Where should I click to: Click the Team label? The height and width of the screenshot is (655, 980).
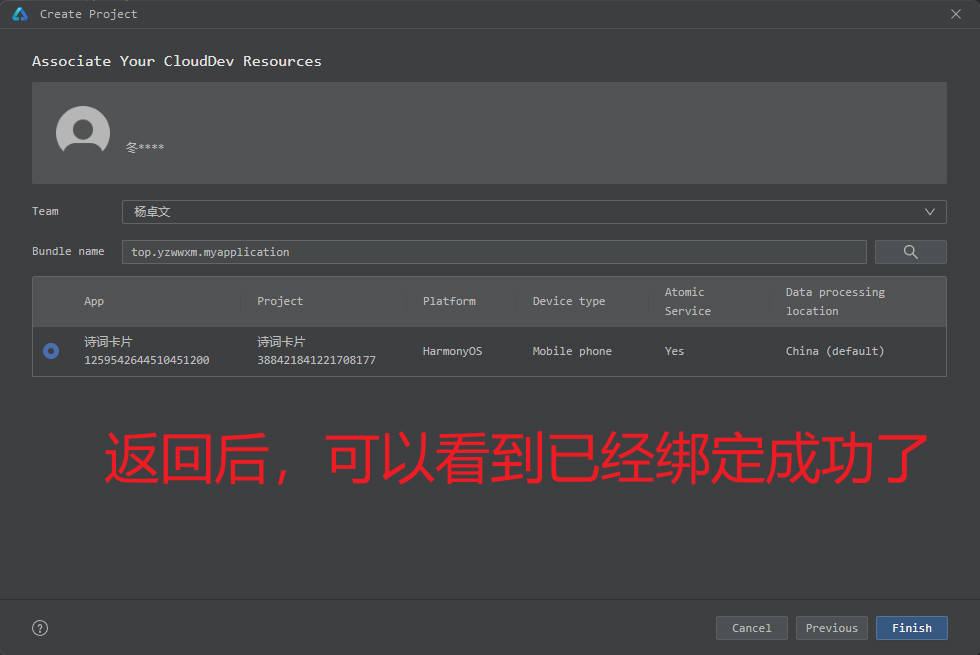click(45, 211)
